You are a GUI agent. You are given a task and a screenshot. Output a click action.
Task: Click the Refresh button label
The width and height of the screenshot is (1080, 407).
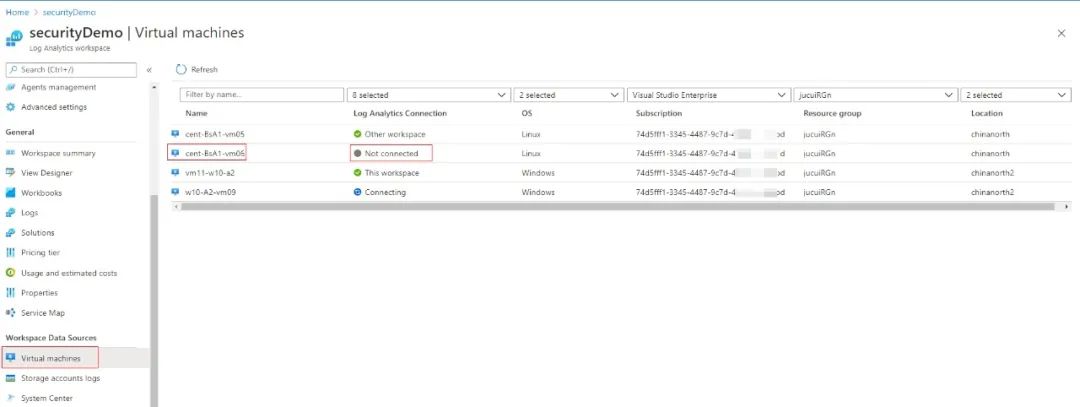click(205, 70)
